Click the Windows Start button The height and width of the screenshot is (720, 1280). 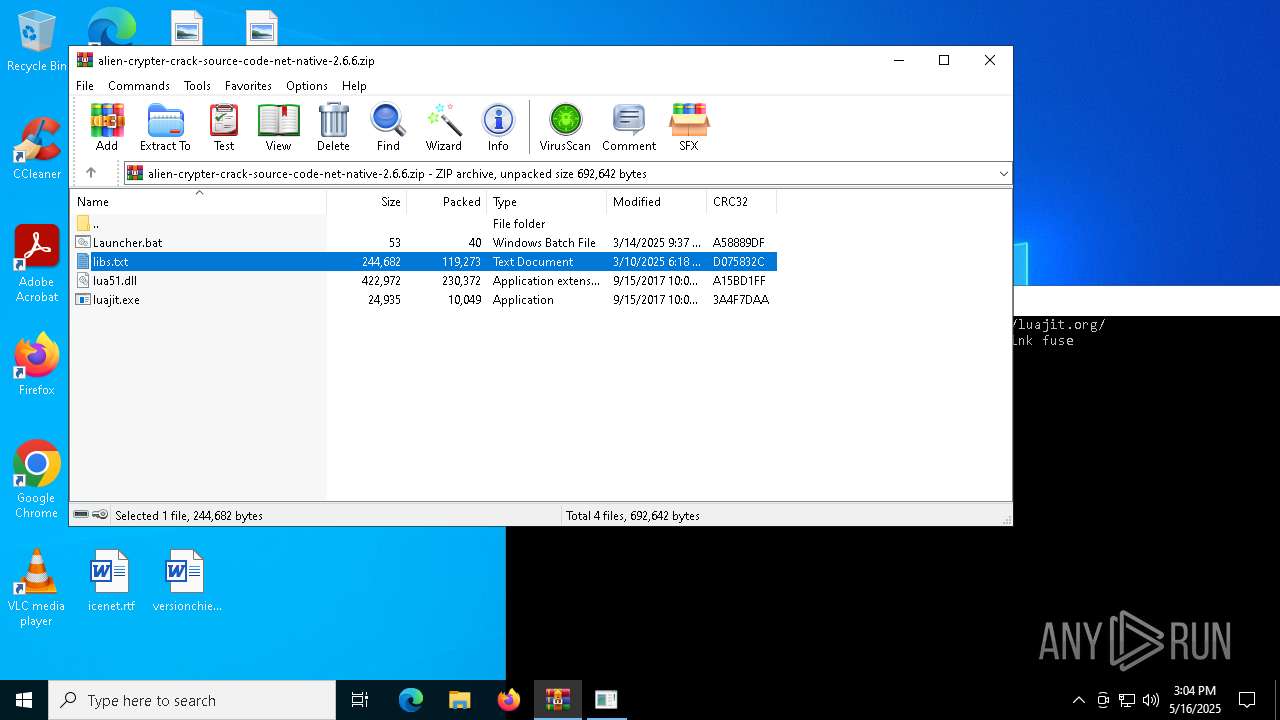coord(24,700)
